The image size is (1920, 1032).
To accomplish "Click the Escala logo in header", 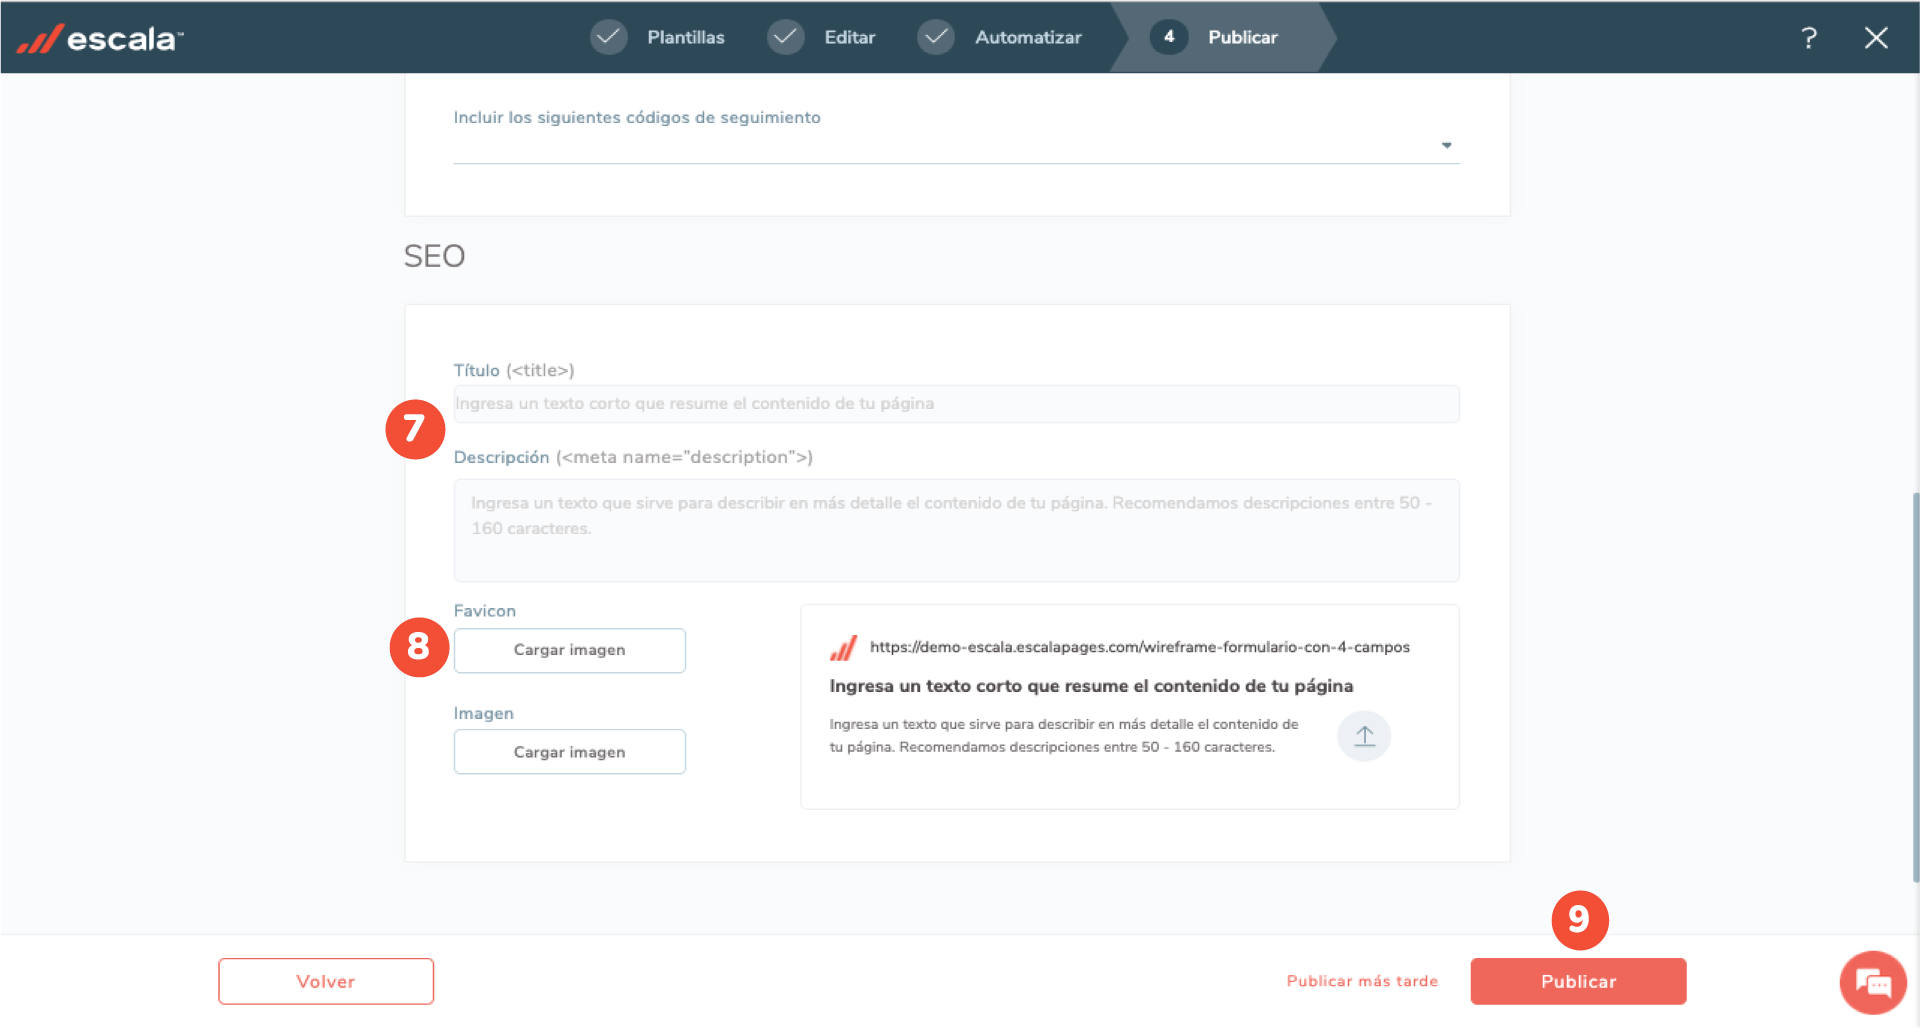I will (x=100, y=38).
